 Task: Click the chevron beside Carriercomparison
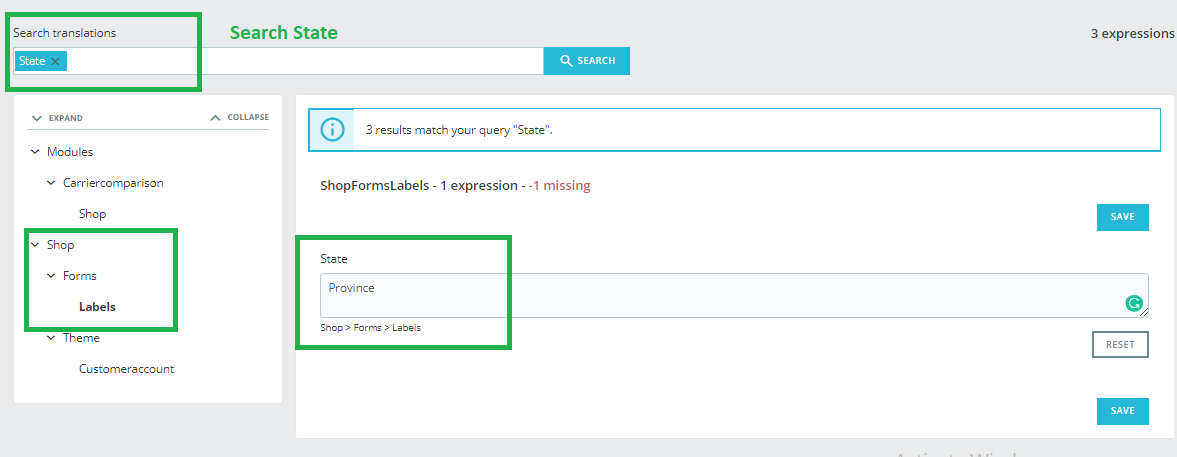click(52, 183)
